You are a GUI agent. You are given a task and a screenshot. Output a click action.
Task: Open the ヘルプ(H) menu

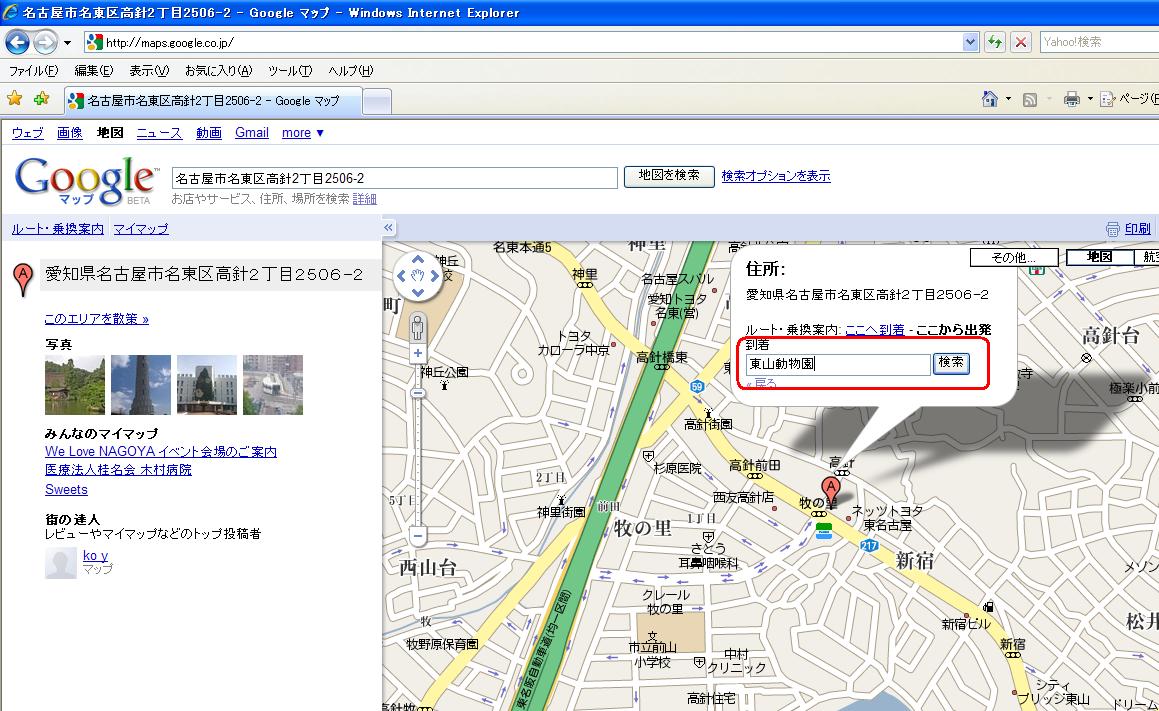pyautogui.click(x=350, y=71)
